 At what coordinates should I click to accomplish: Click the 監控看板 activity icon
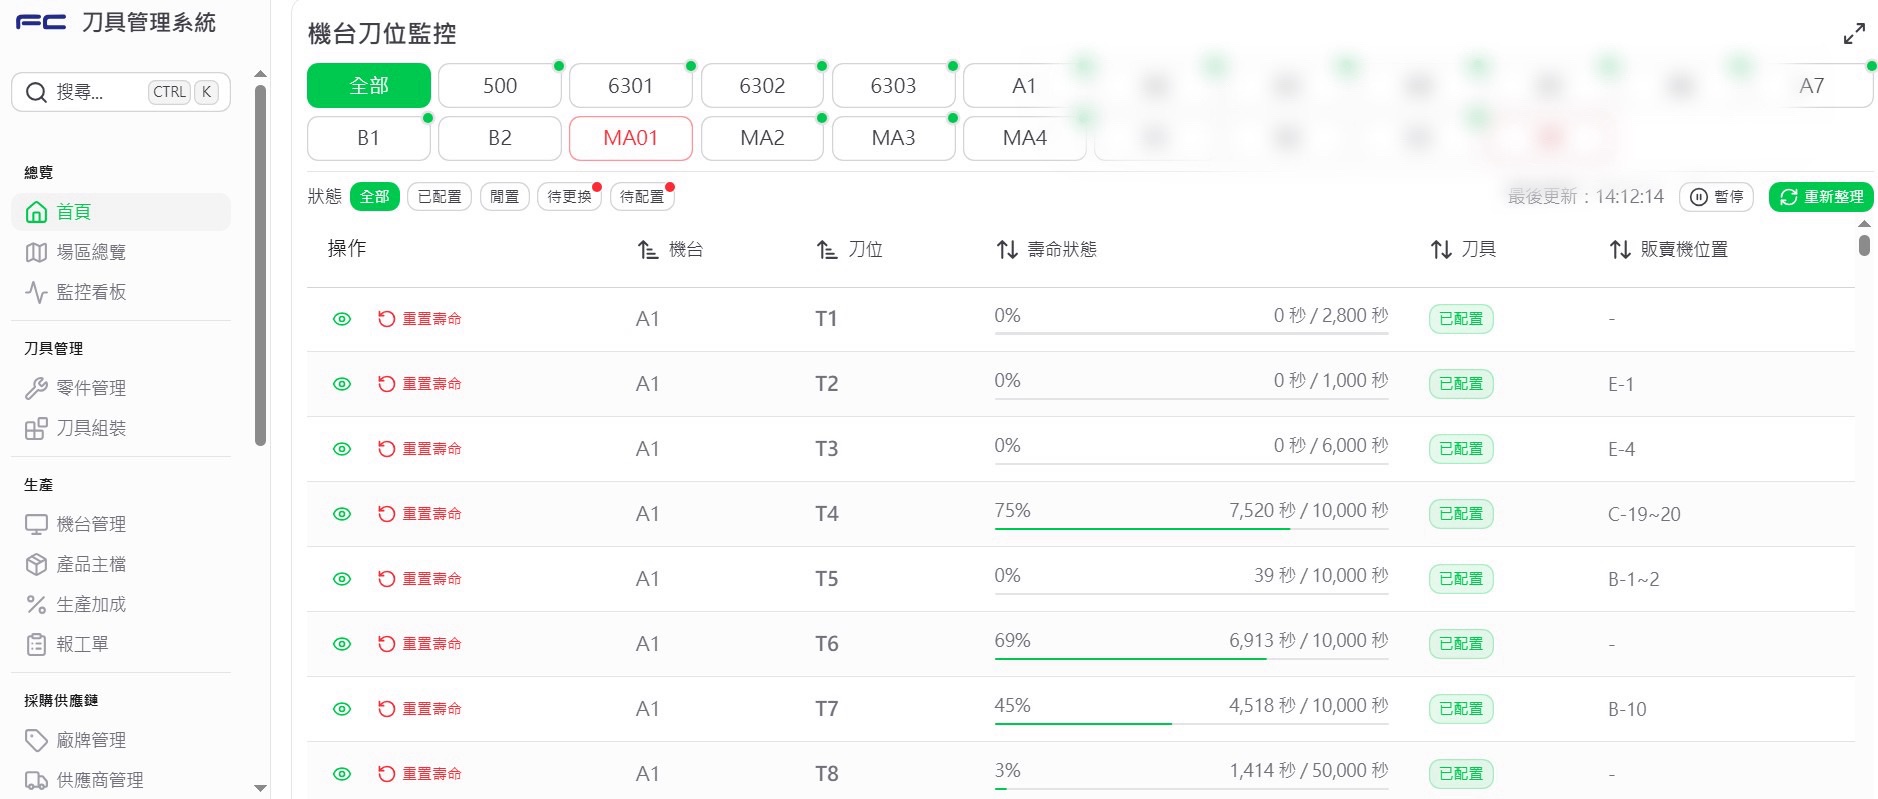coord(36,292)
